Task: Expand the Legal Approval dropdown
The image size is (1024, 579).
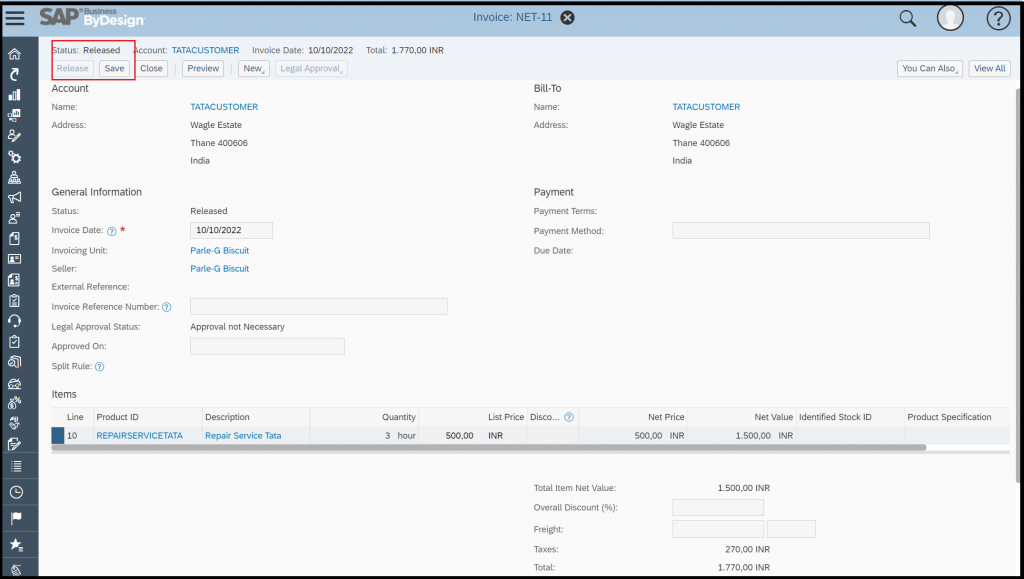Action: (311, 69)
